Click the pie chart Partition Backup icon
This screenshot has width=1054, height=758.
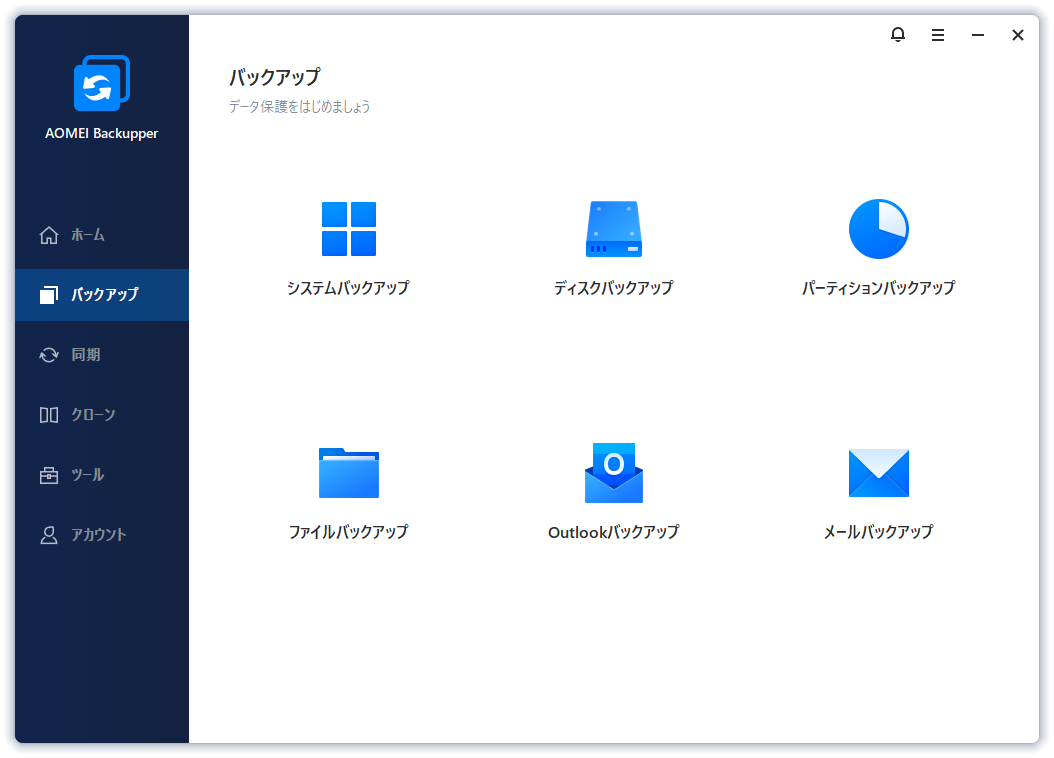878,229
